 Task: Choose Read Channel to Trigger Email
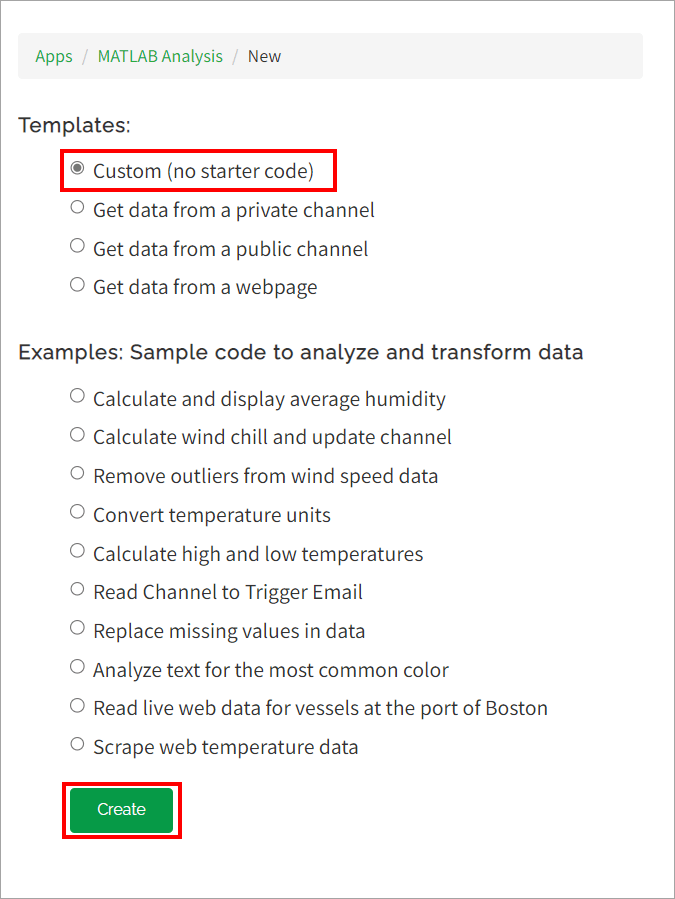pos(78,591)
